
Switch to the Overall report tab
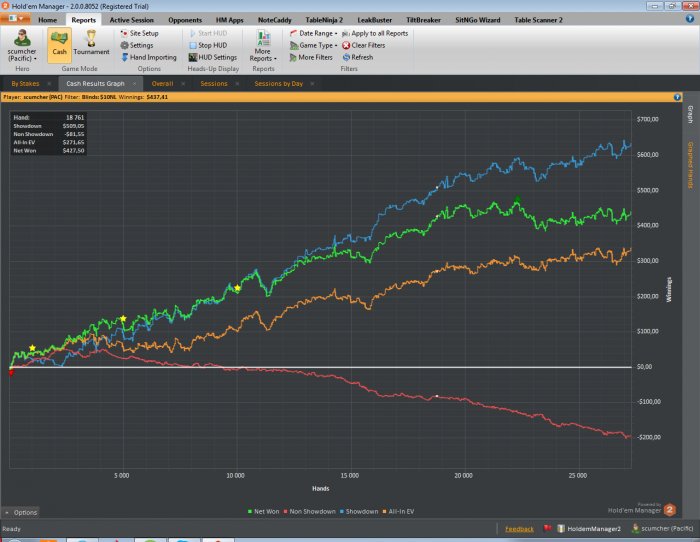pos(162,83)
